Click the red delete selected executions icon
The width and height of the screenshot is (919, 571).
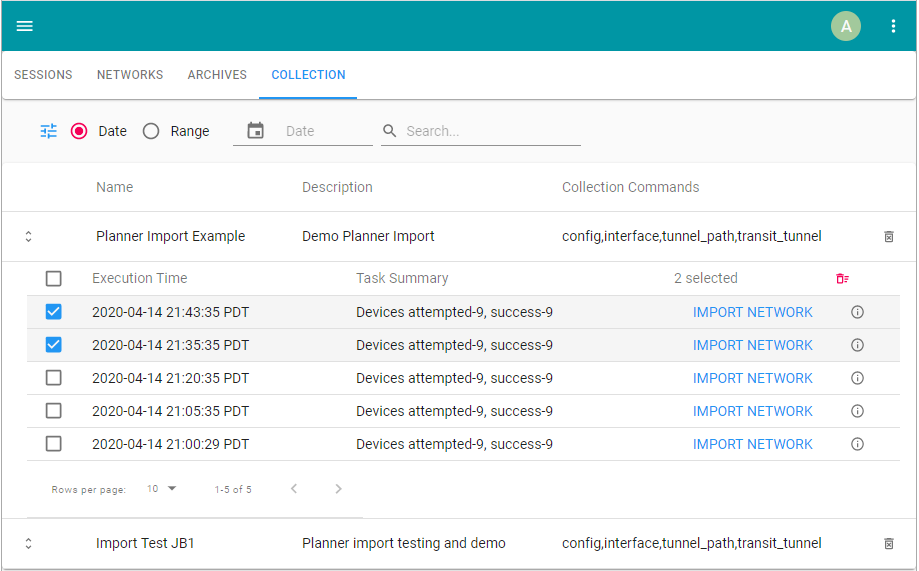(x=842, y=279)
